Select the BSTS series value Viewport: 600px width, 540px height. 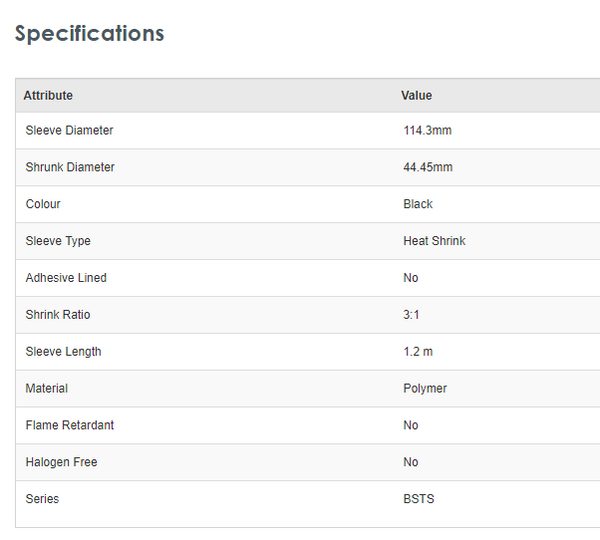[x=419, y=499]
